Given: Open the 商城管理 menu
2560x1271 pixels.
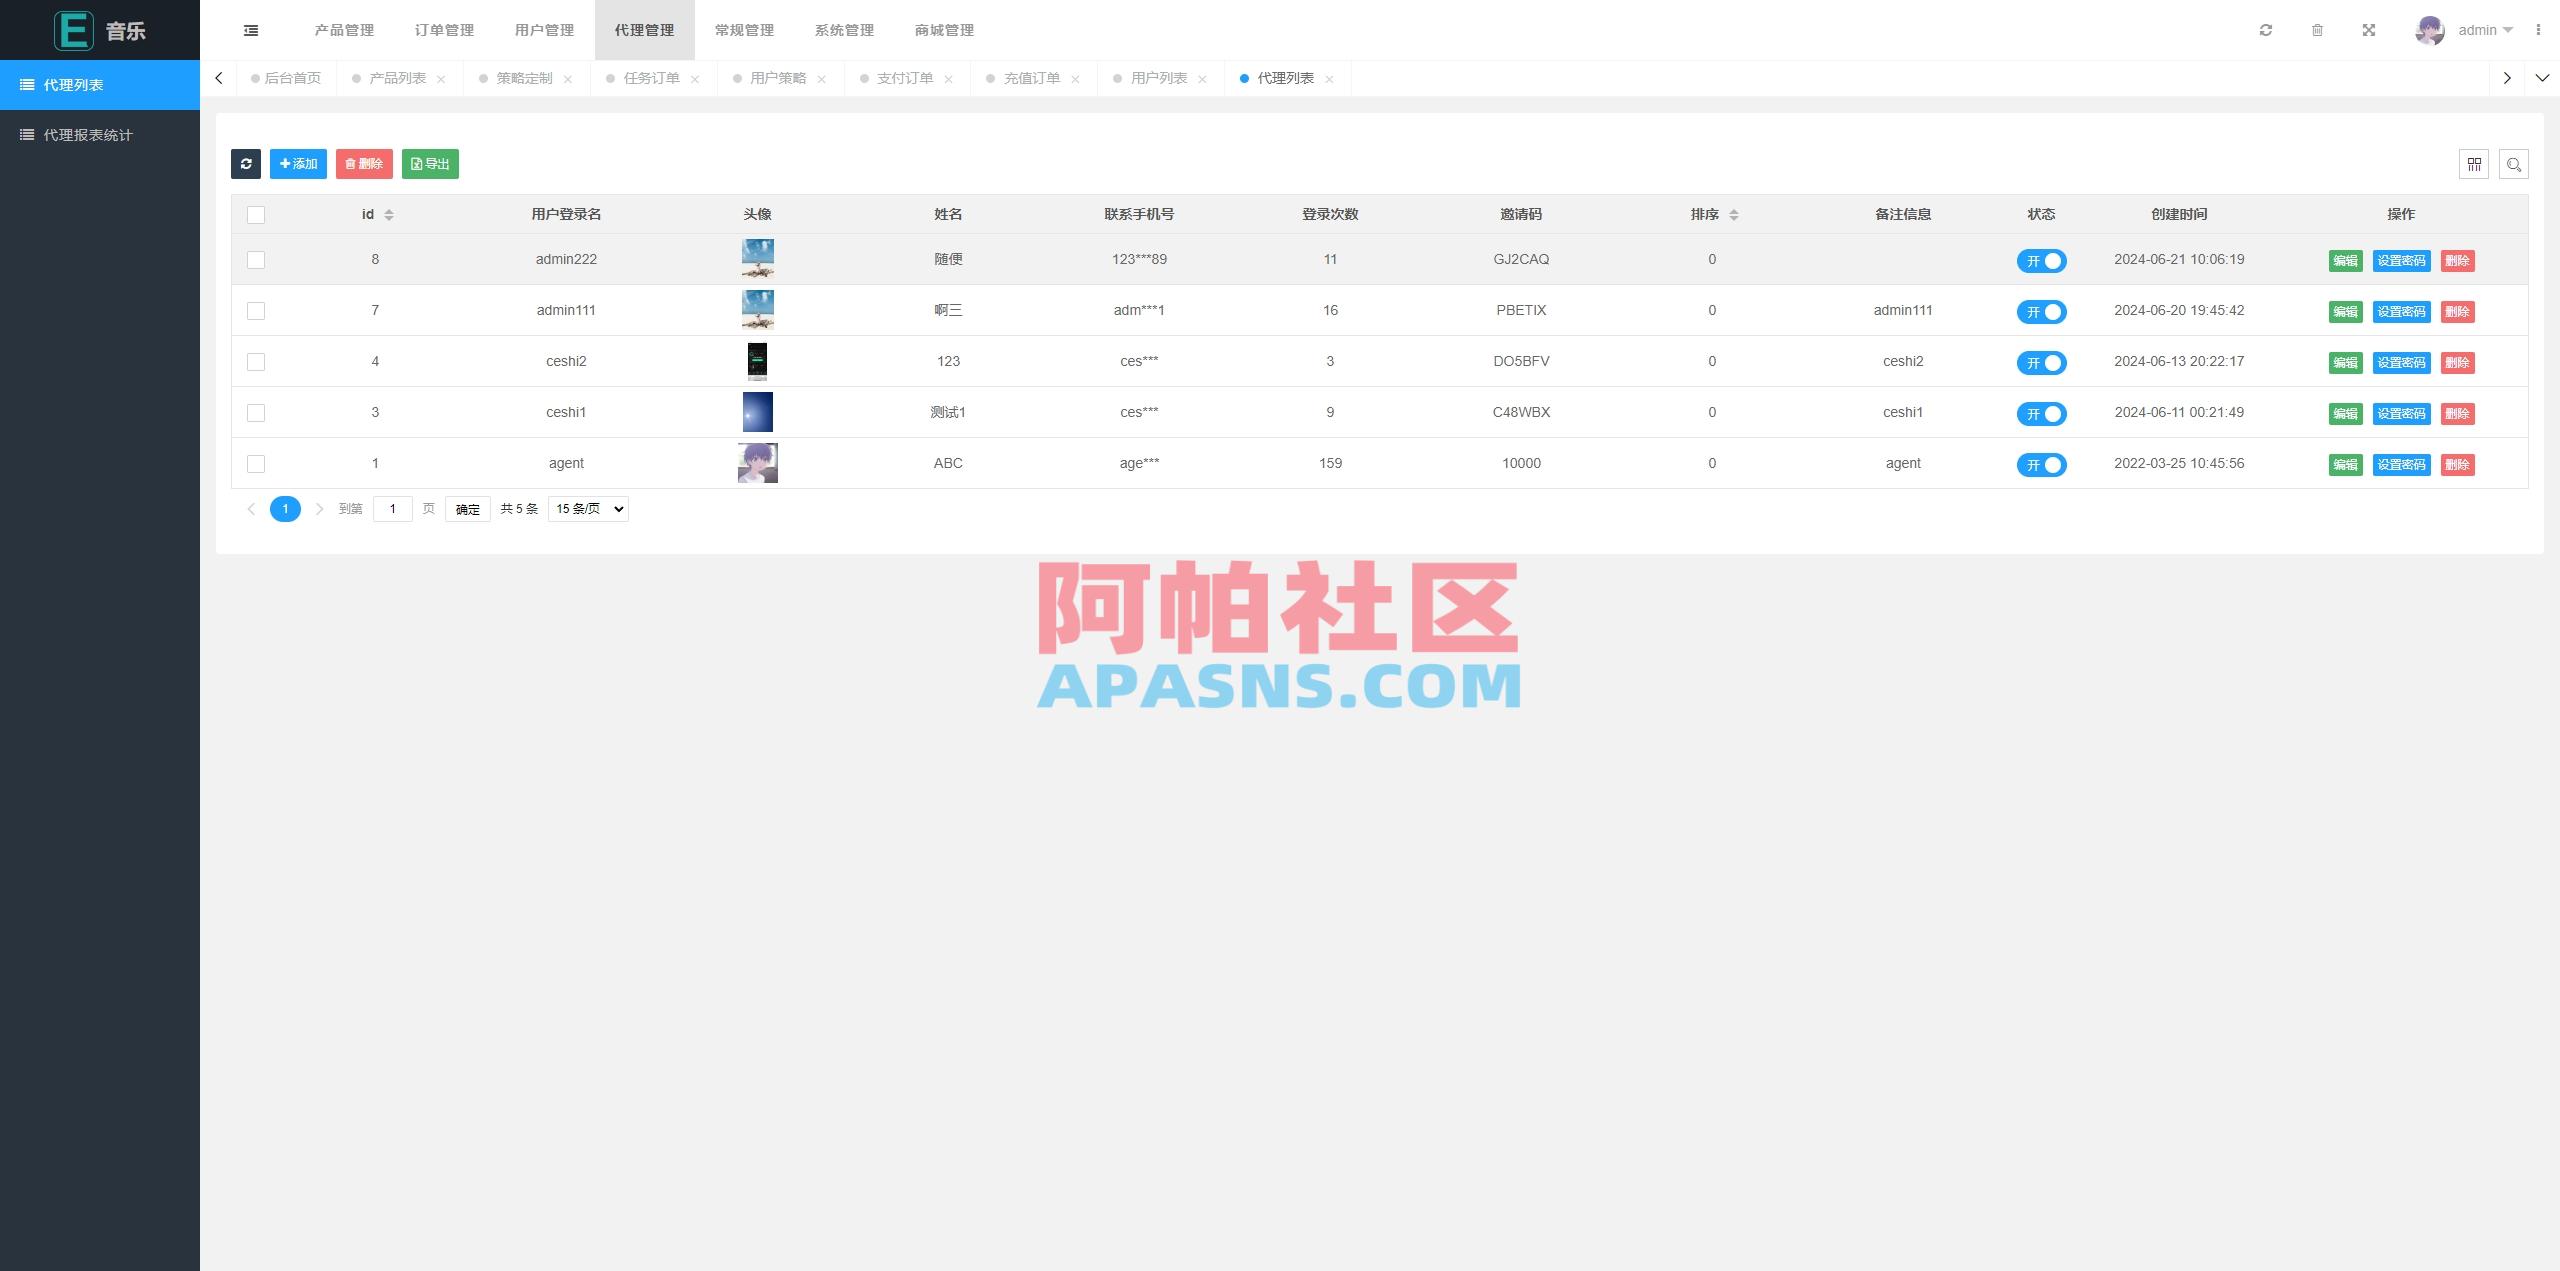Looking at the screenshot, I should (943, 30).
